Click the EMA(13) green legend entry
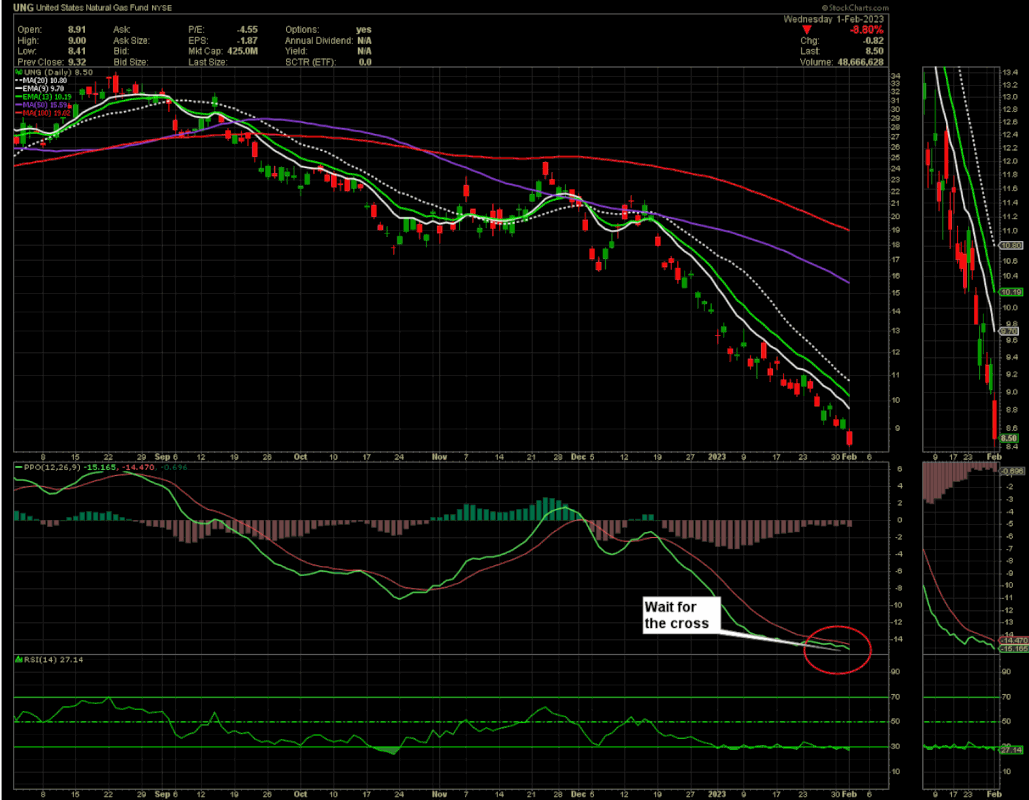This screenshot has width=1029, height=800. pyautogui.click(x=43, y=96)
